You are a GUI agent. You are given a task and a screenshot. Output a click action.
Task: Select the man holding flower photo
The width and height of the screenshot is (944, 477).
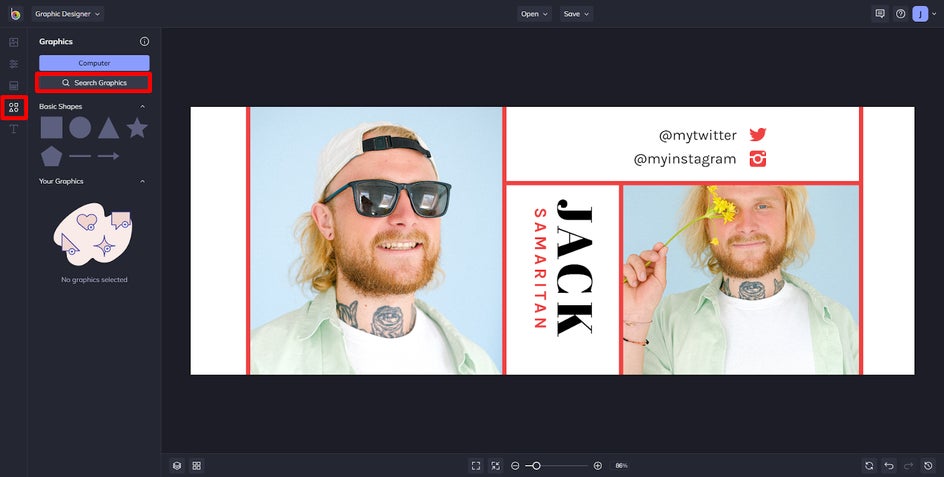point(741,280)
